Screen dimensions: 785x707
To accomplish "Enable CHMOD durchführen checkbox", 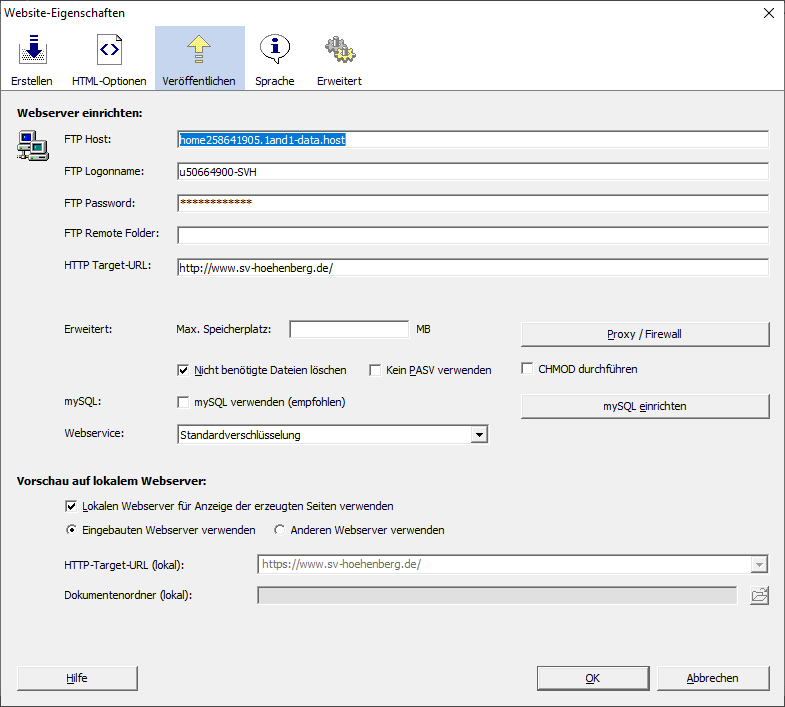I will [528, 369].
